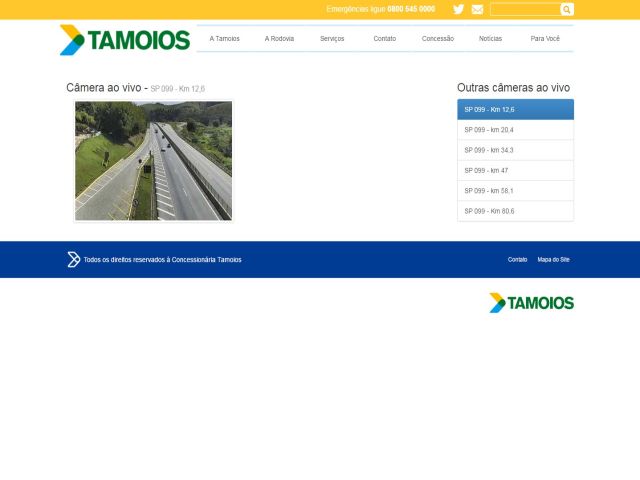Open the A Rodovia menu
Viewport: 640px width, 480px height.
[x=279, y=39]
